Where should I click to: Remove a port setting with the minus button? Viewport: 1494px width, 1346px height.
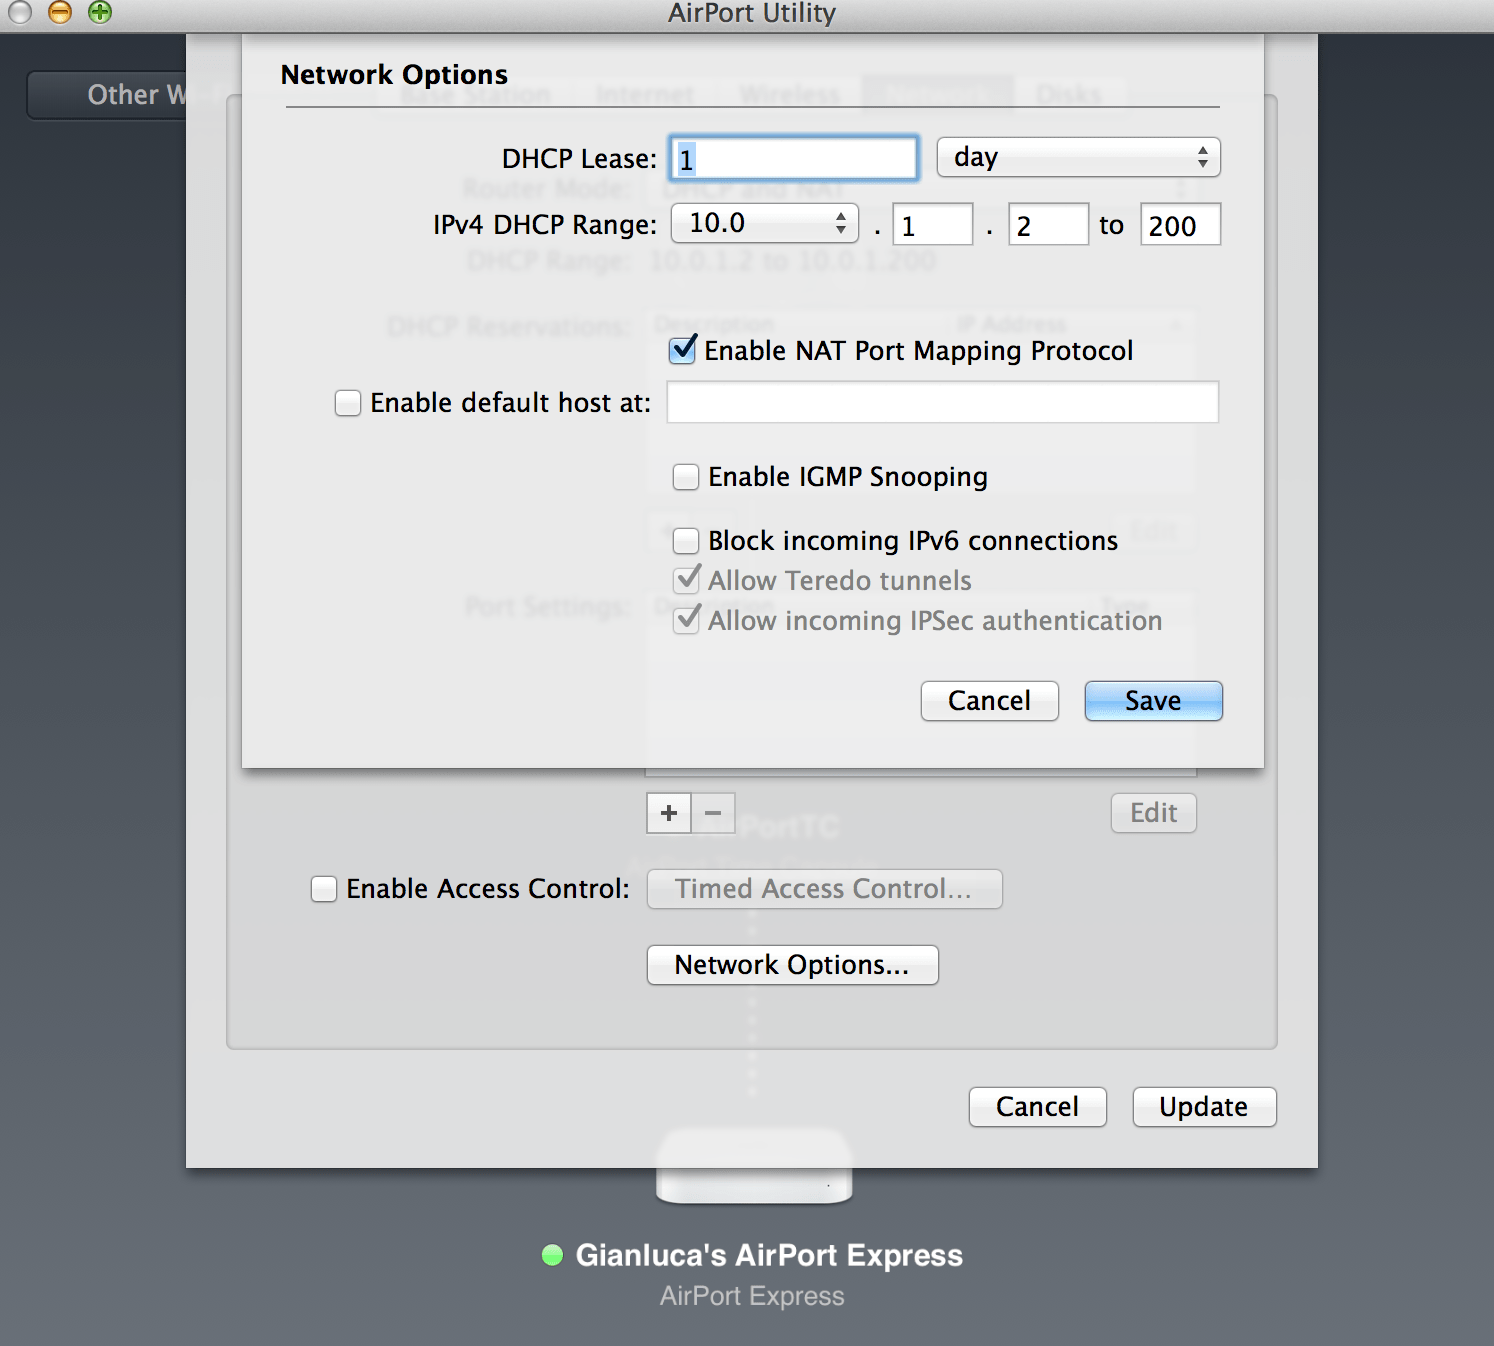[712, 813]
